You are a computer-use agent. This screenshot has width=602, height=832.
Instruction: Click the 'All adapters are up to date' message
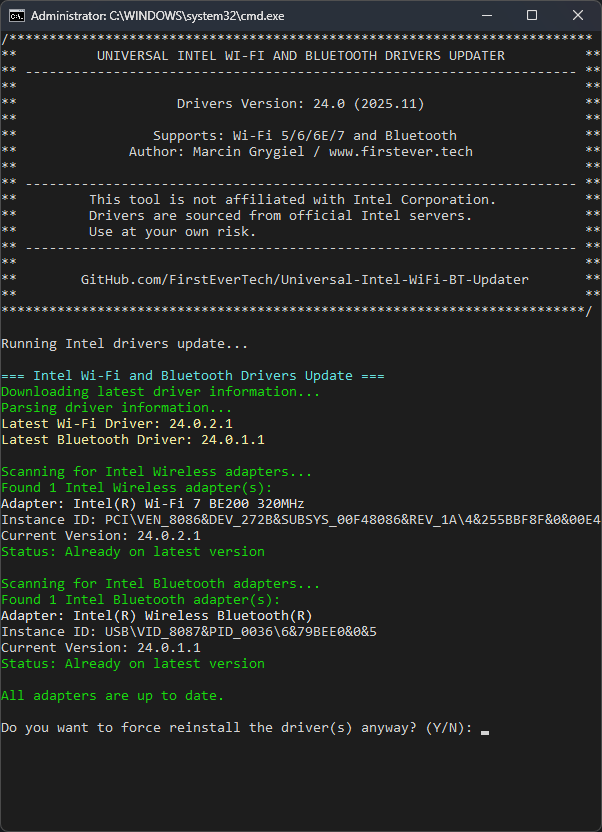pyautogui.click(x=112, y=696)
